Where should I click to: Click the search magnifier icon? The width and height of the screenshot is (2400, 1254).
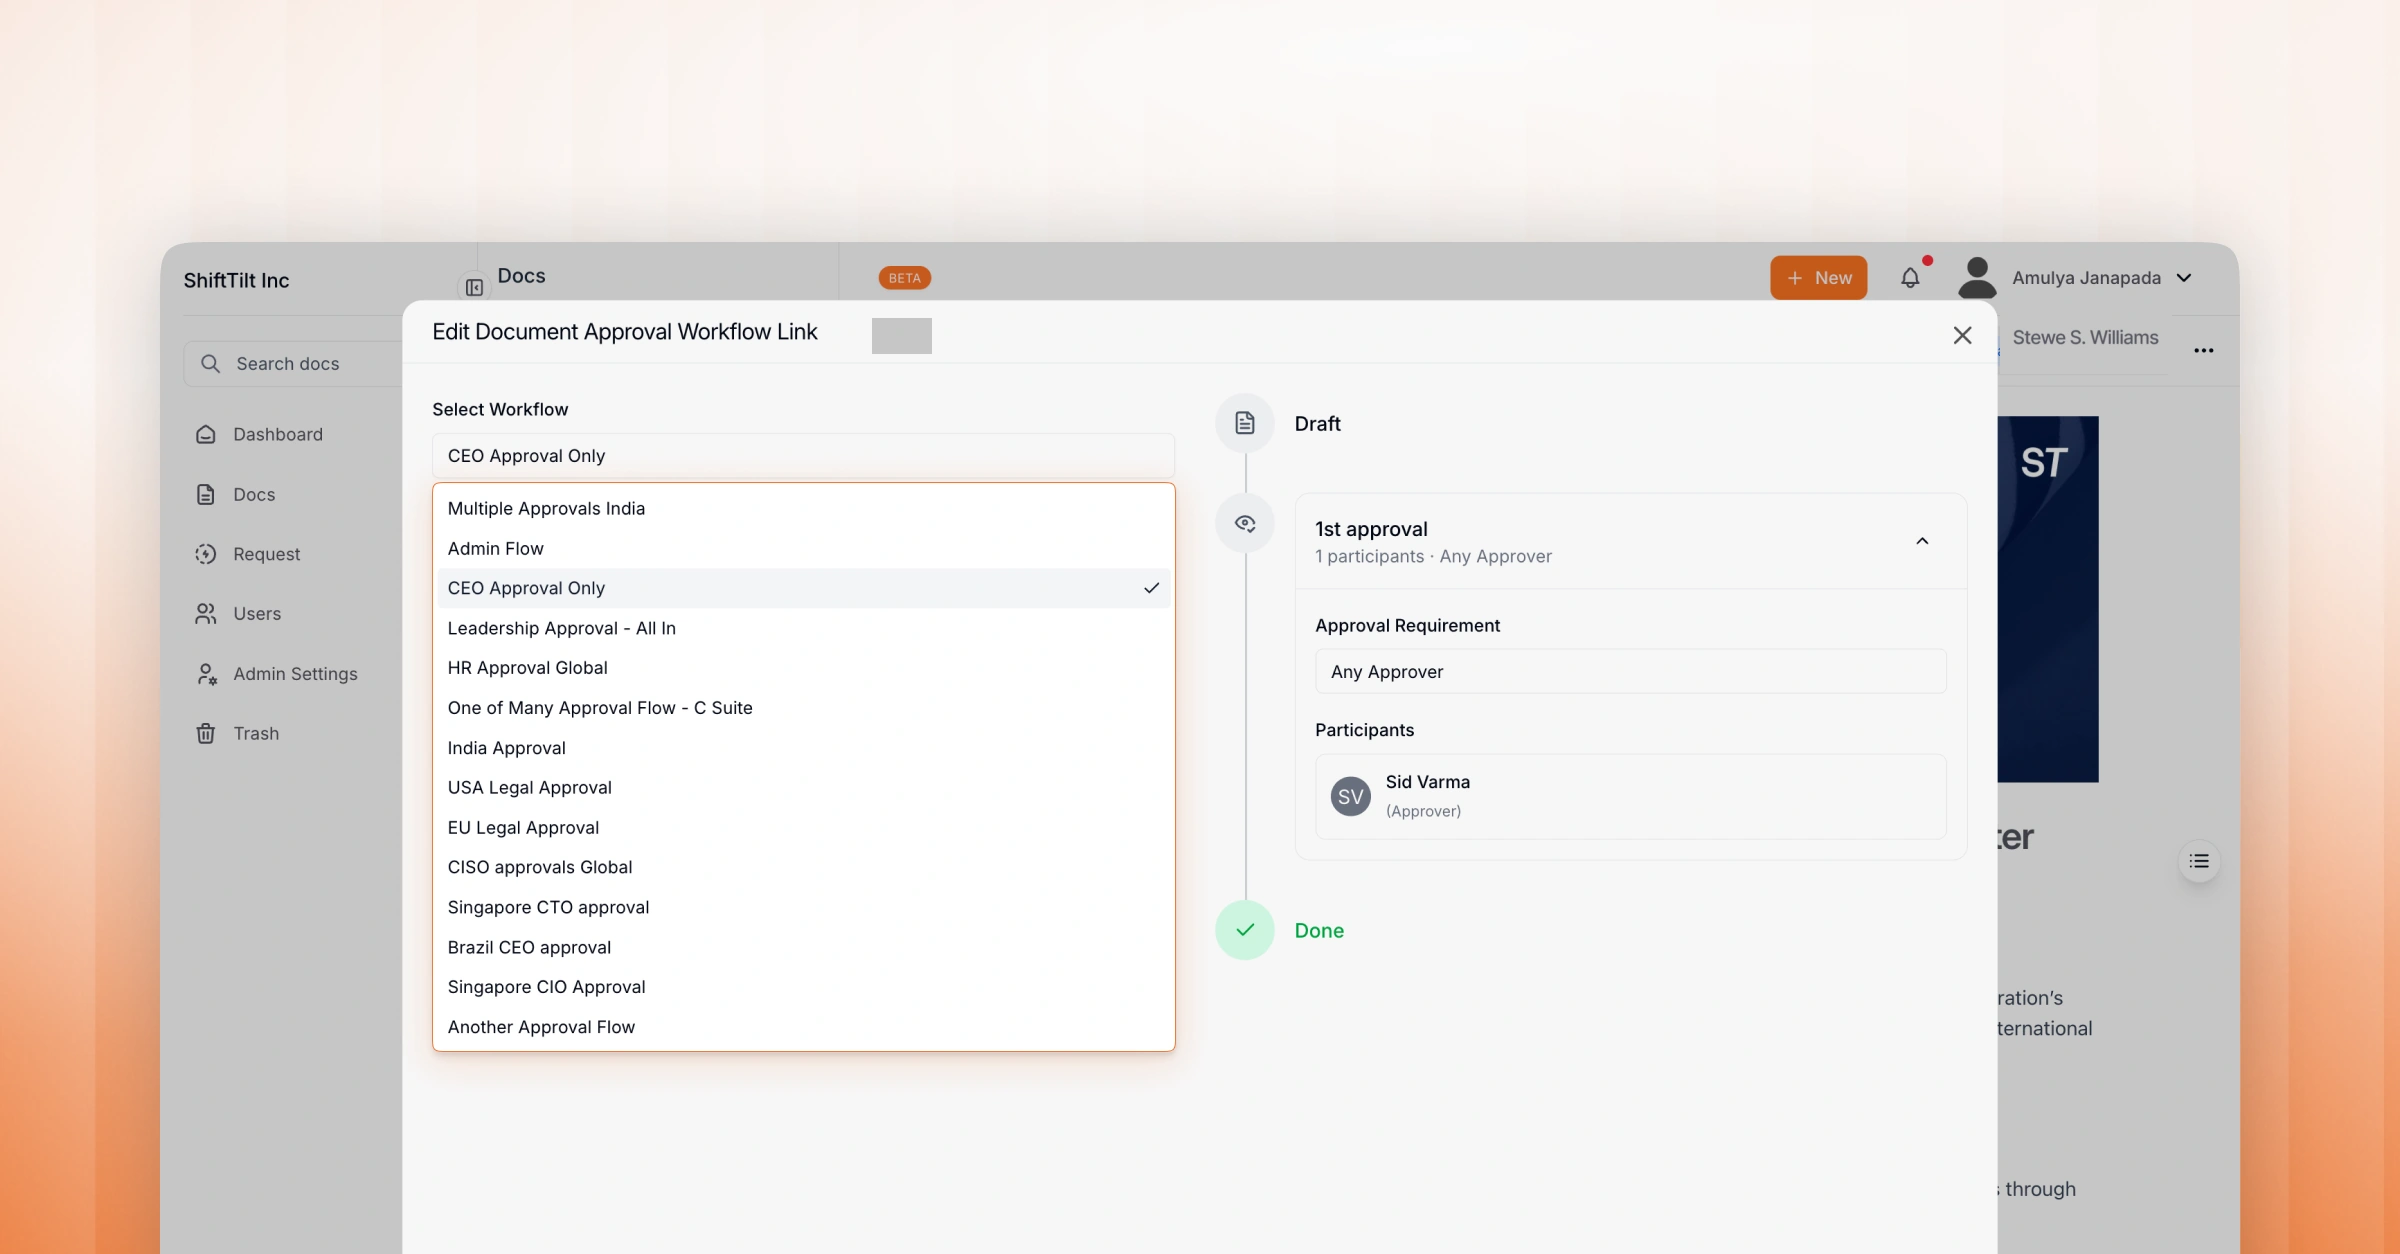210,363
